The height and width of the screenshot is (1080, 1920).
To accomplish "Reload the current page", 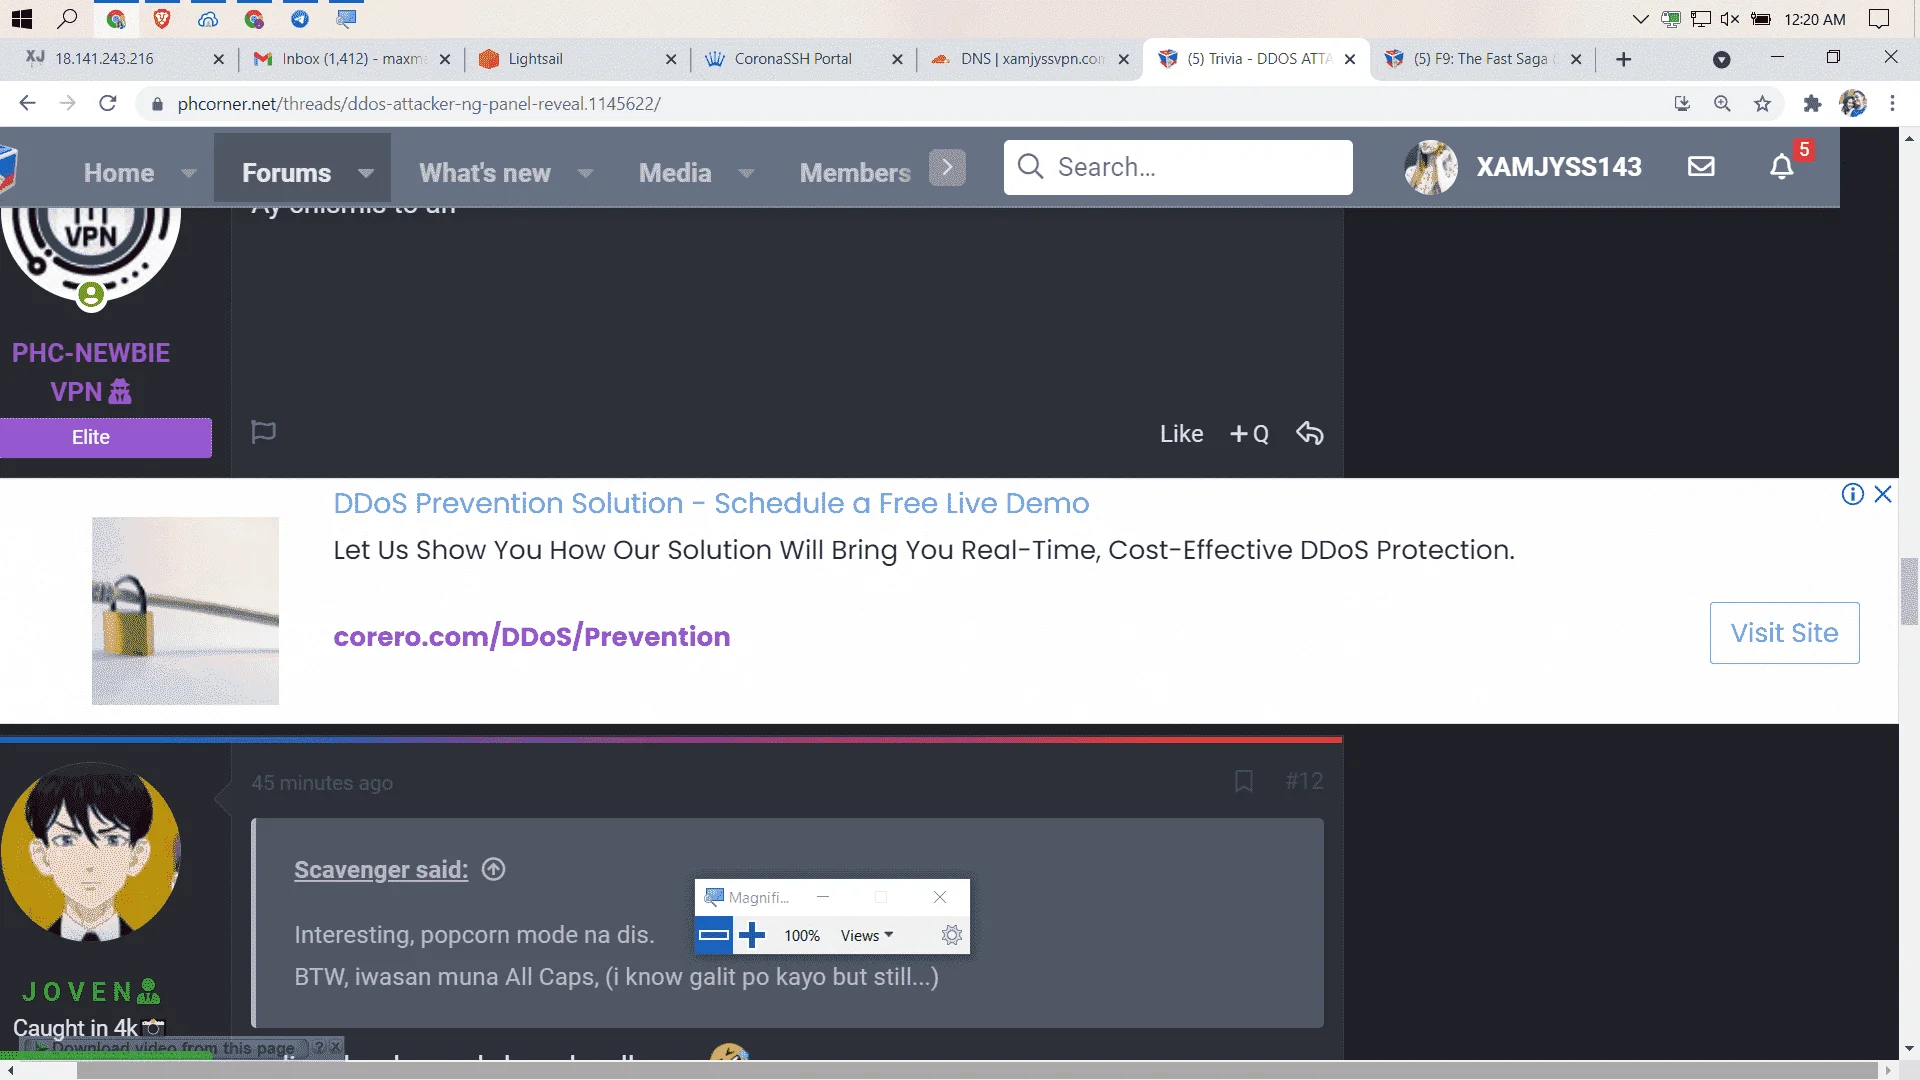I will (x=108, y=103).
